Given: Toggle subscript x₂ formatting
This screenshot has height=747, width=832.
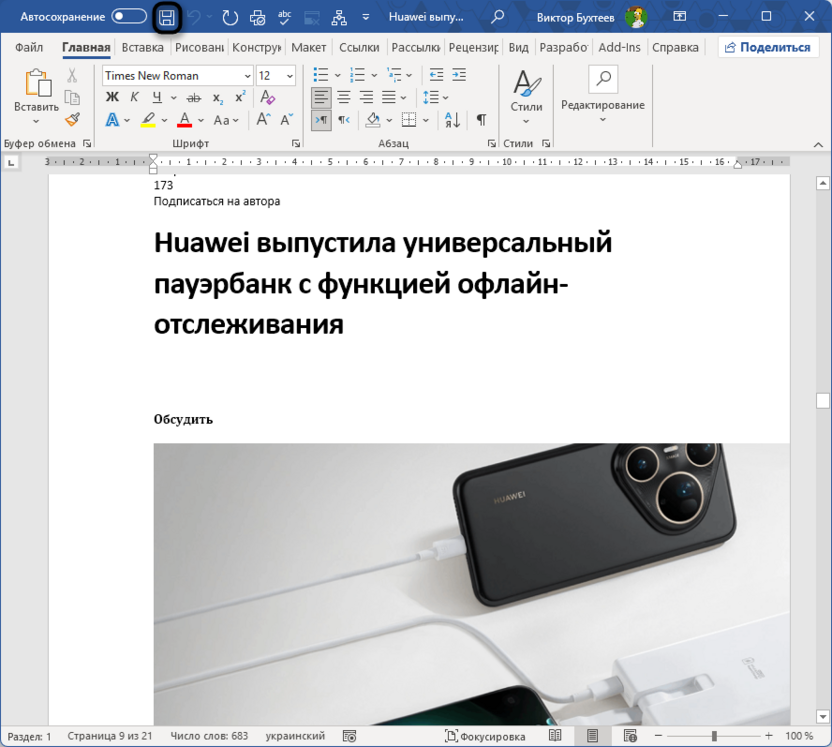Looking at the screenshot, I should click(x=218, y=98).
